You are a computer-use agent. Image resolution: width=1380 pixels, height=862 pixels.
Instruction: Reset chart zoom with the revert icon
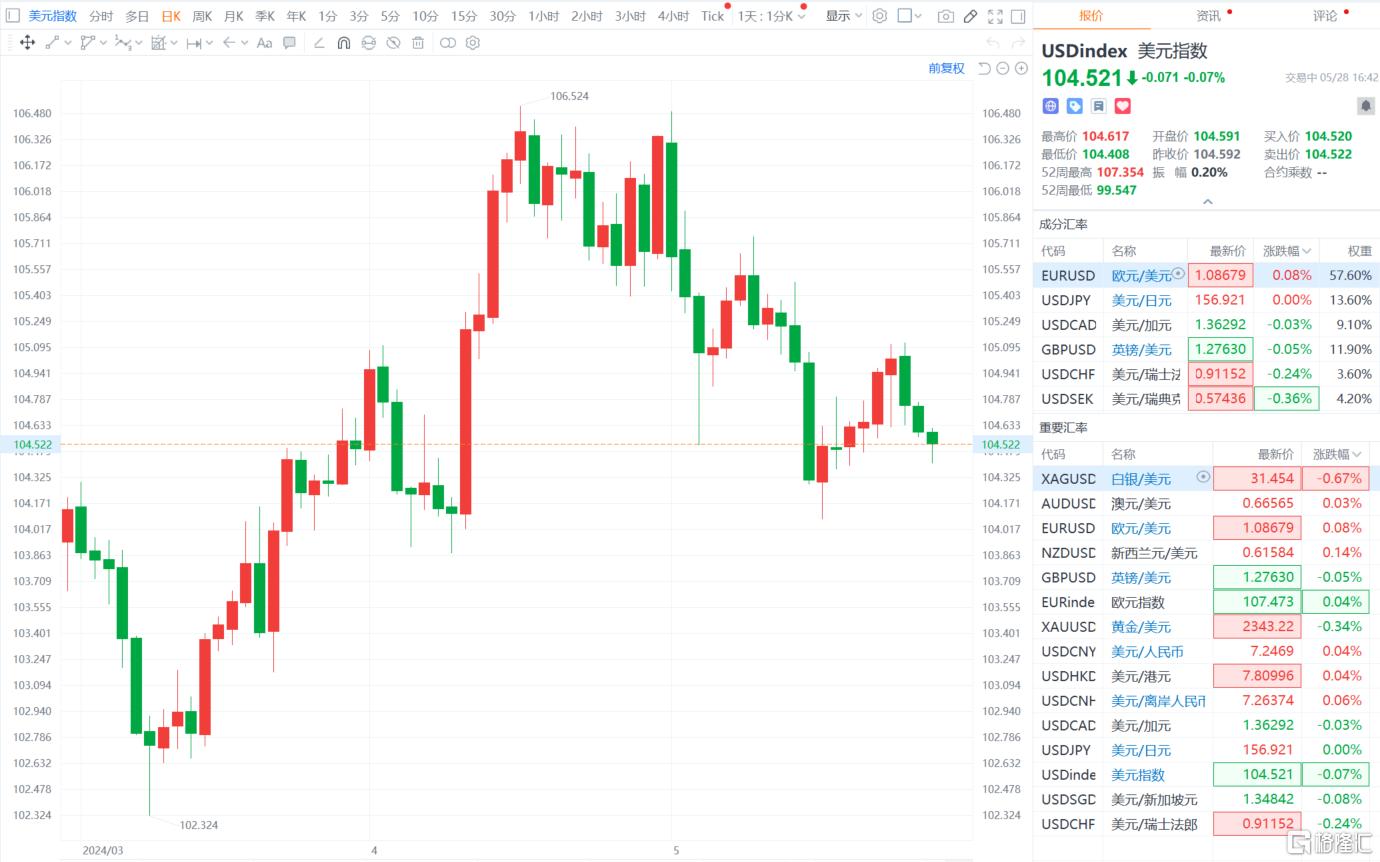point(984,68)
